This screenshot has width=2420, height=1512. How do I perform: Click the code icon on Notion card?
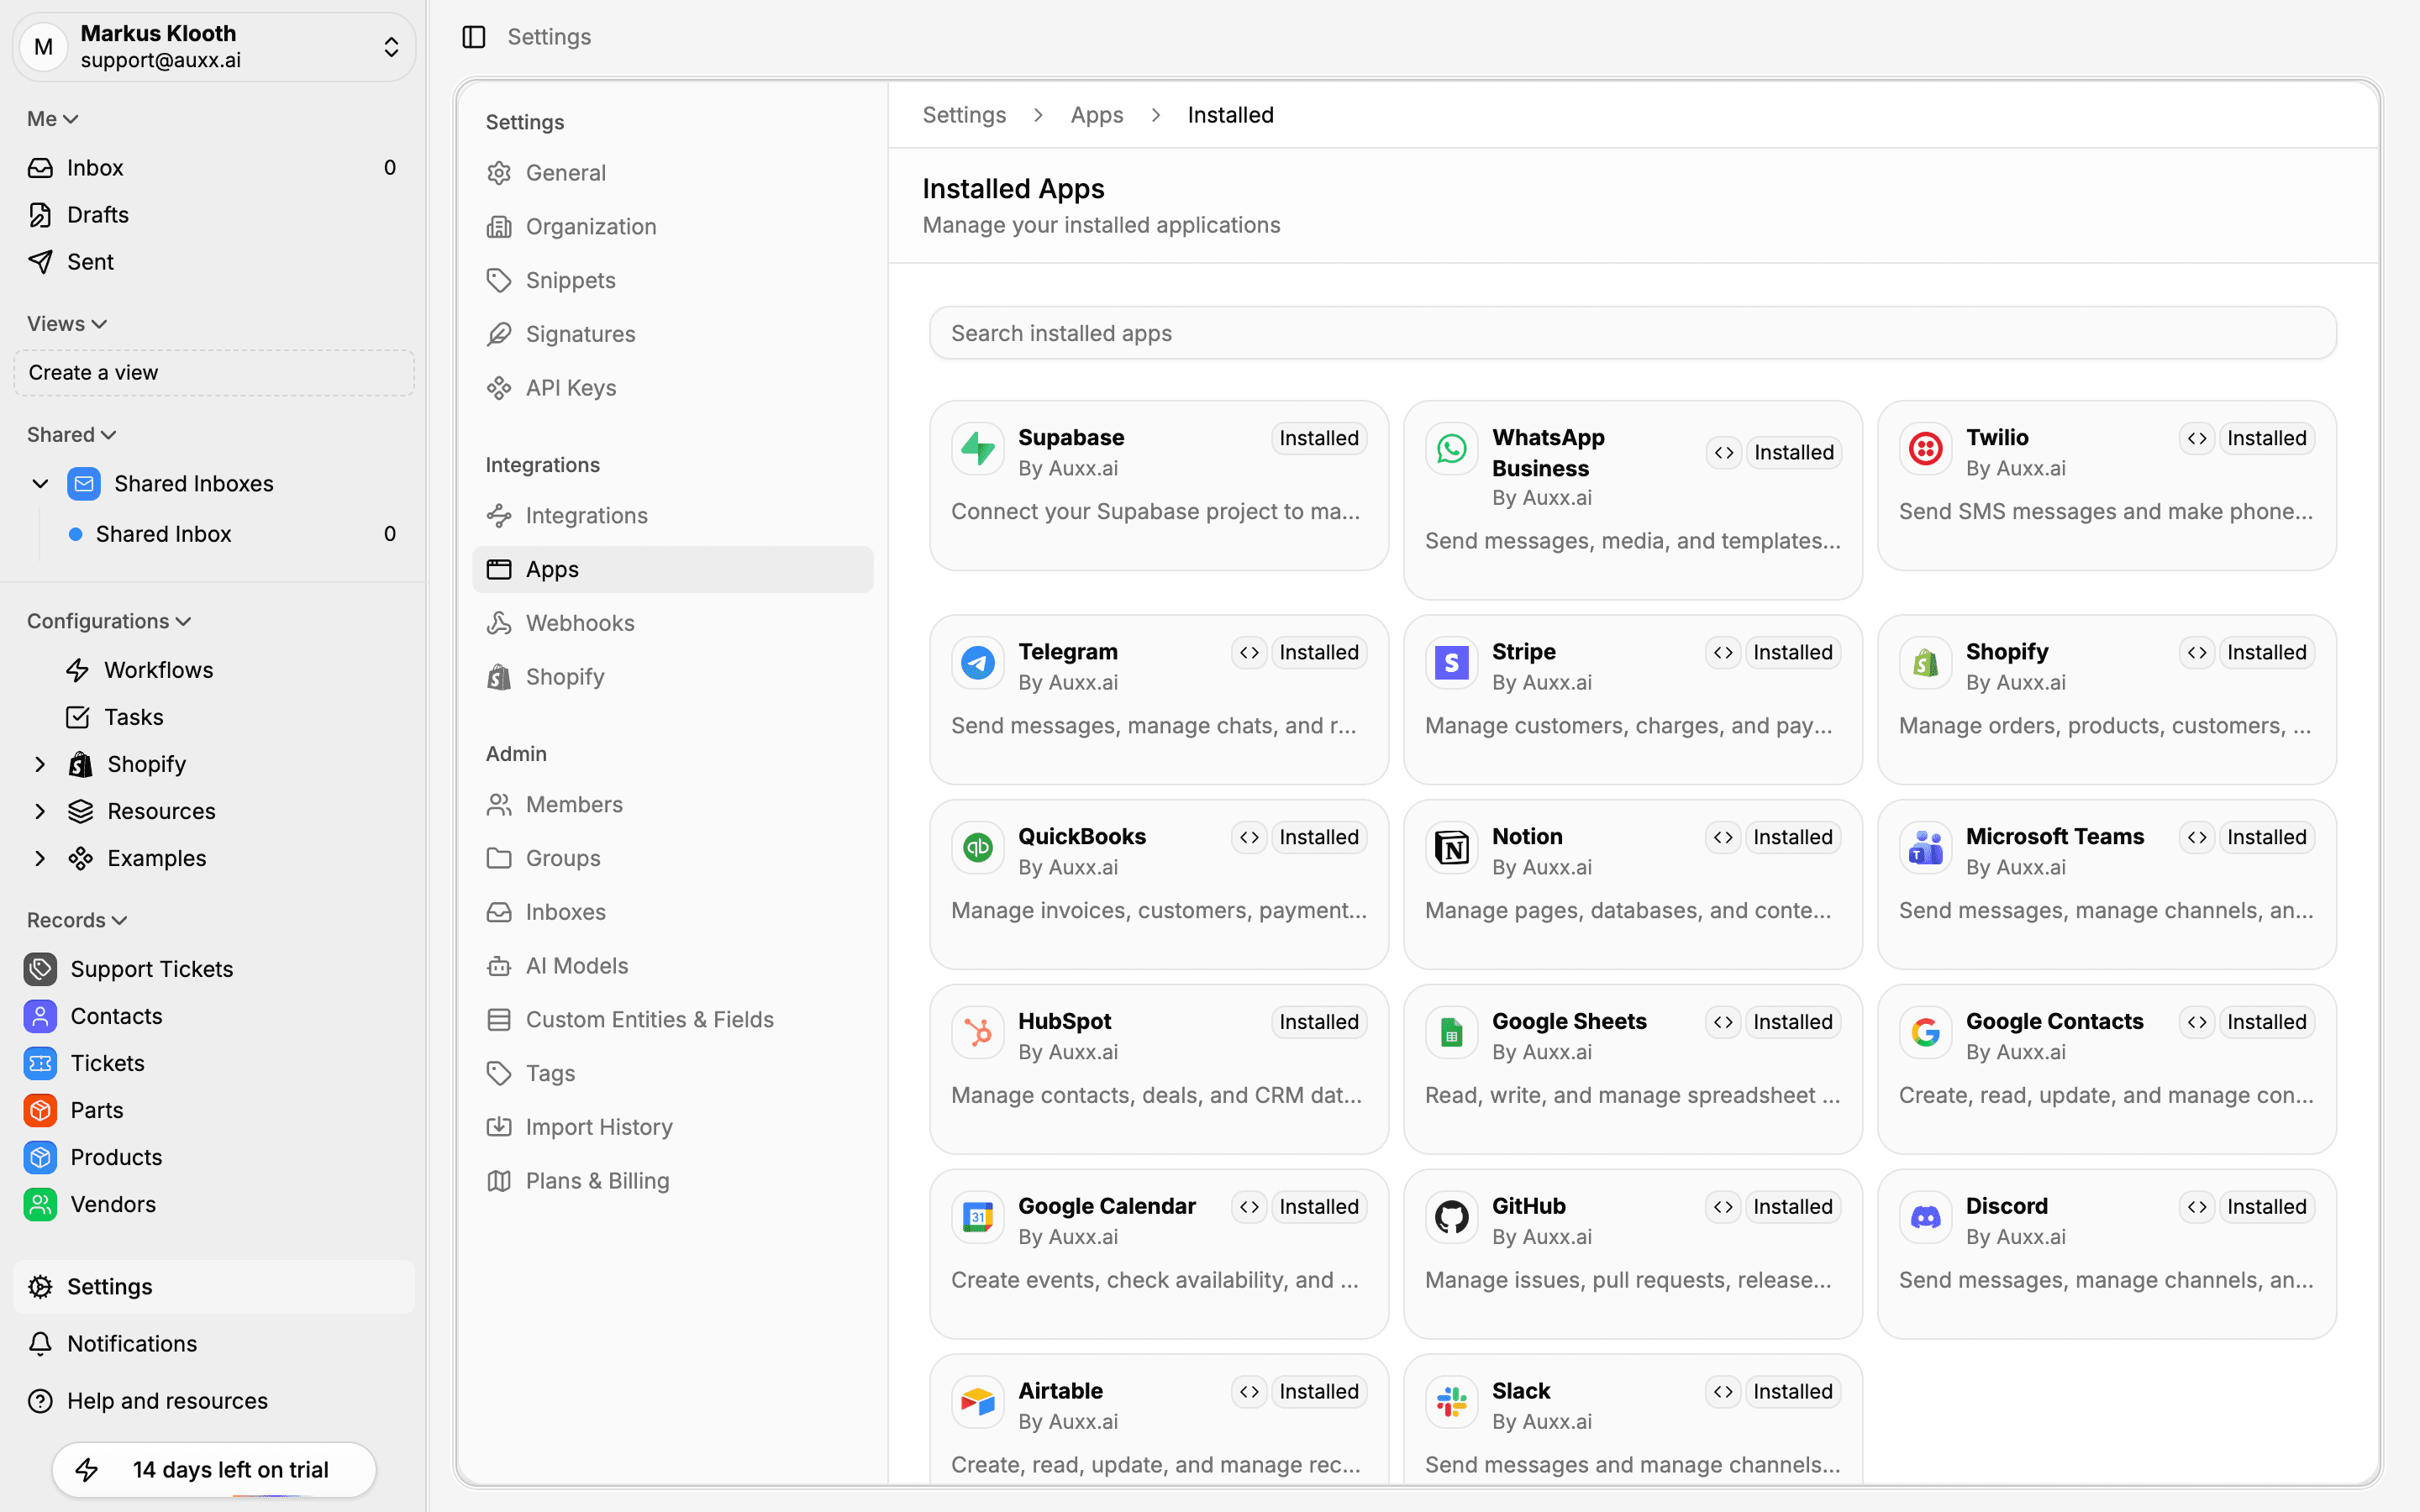1723,838
